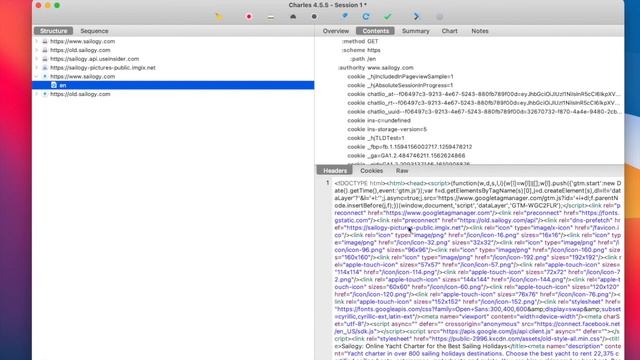Select the chatlio_at cookie row
This screenshot has width=640, height=360.
pos(469,94)
